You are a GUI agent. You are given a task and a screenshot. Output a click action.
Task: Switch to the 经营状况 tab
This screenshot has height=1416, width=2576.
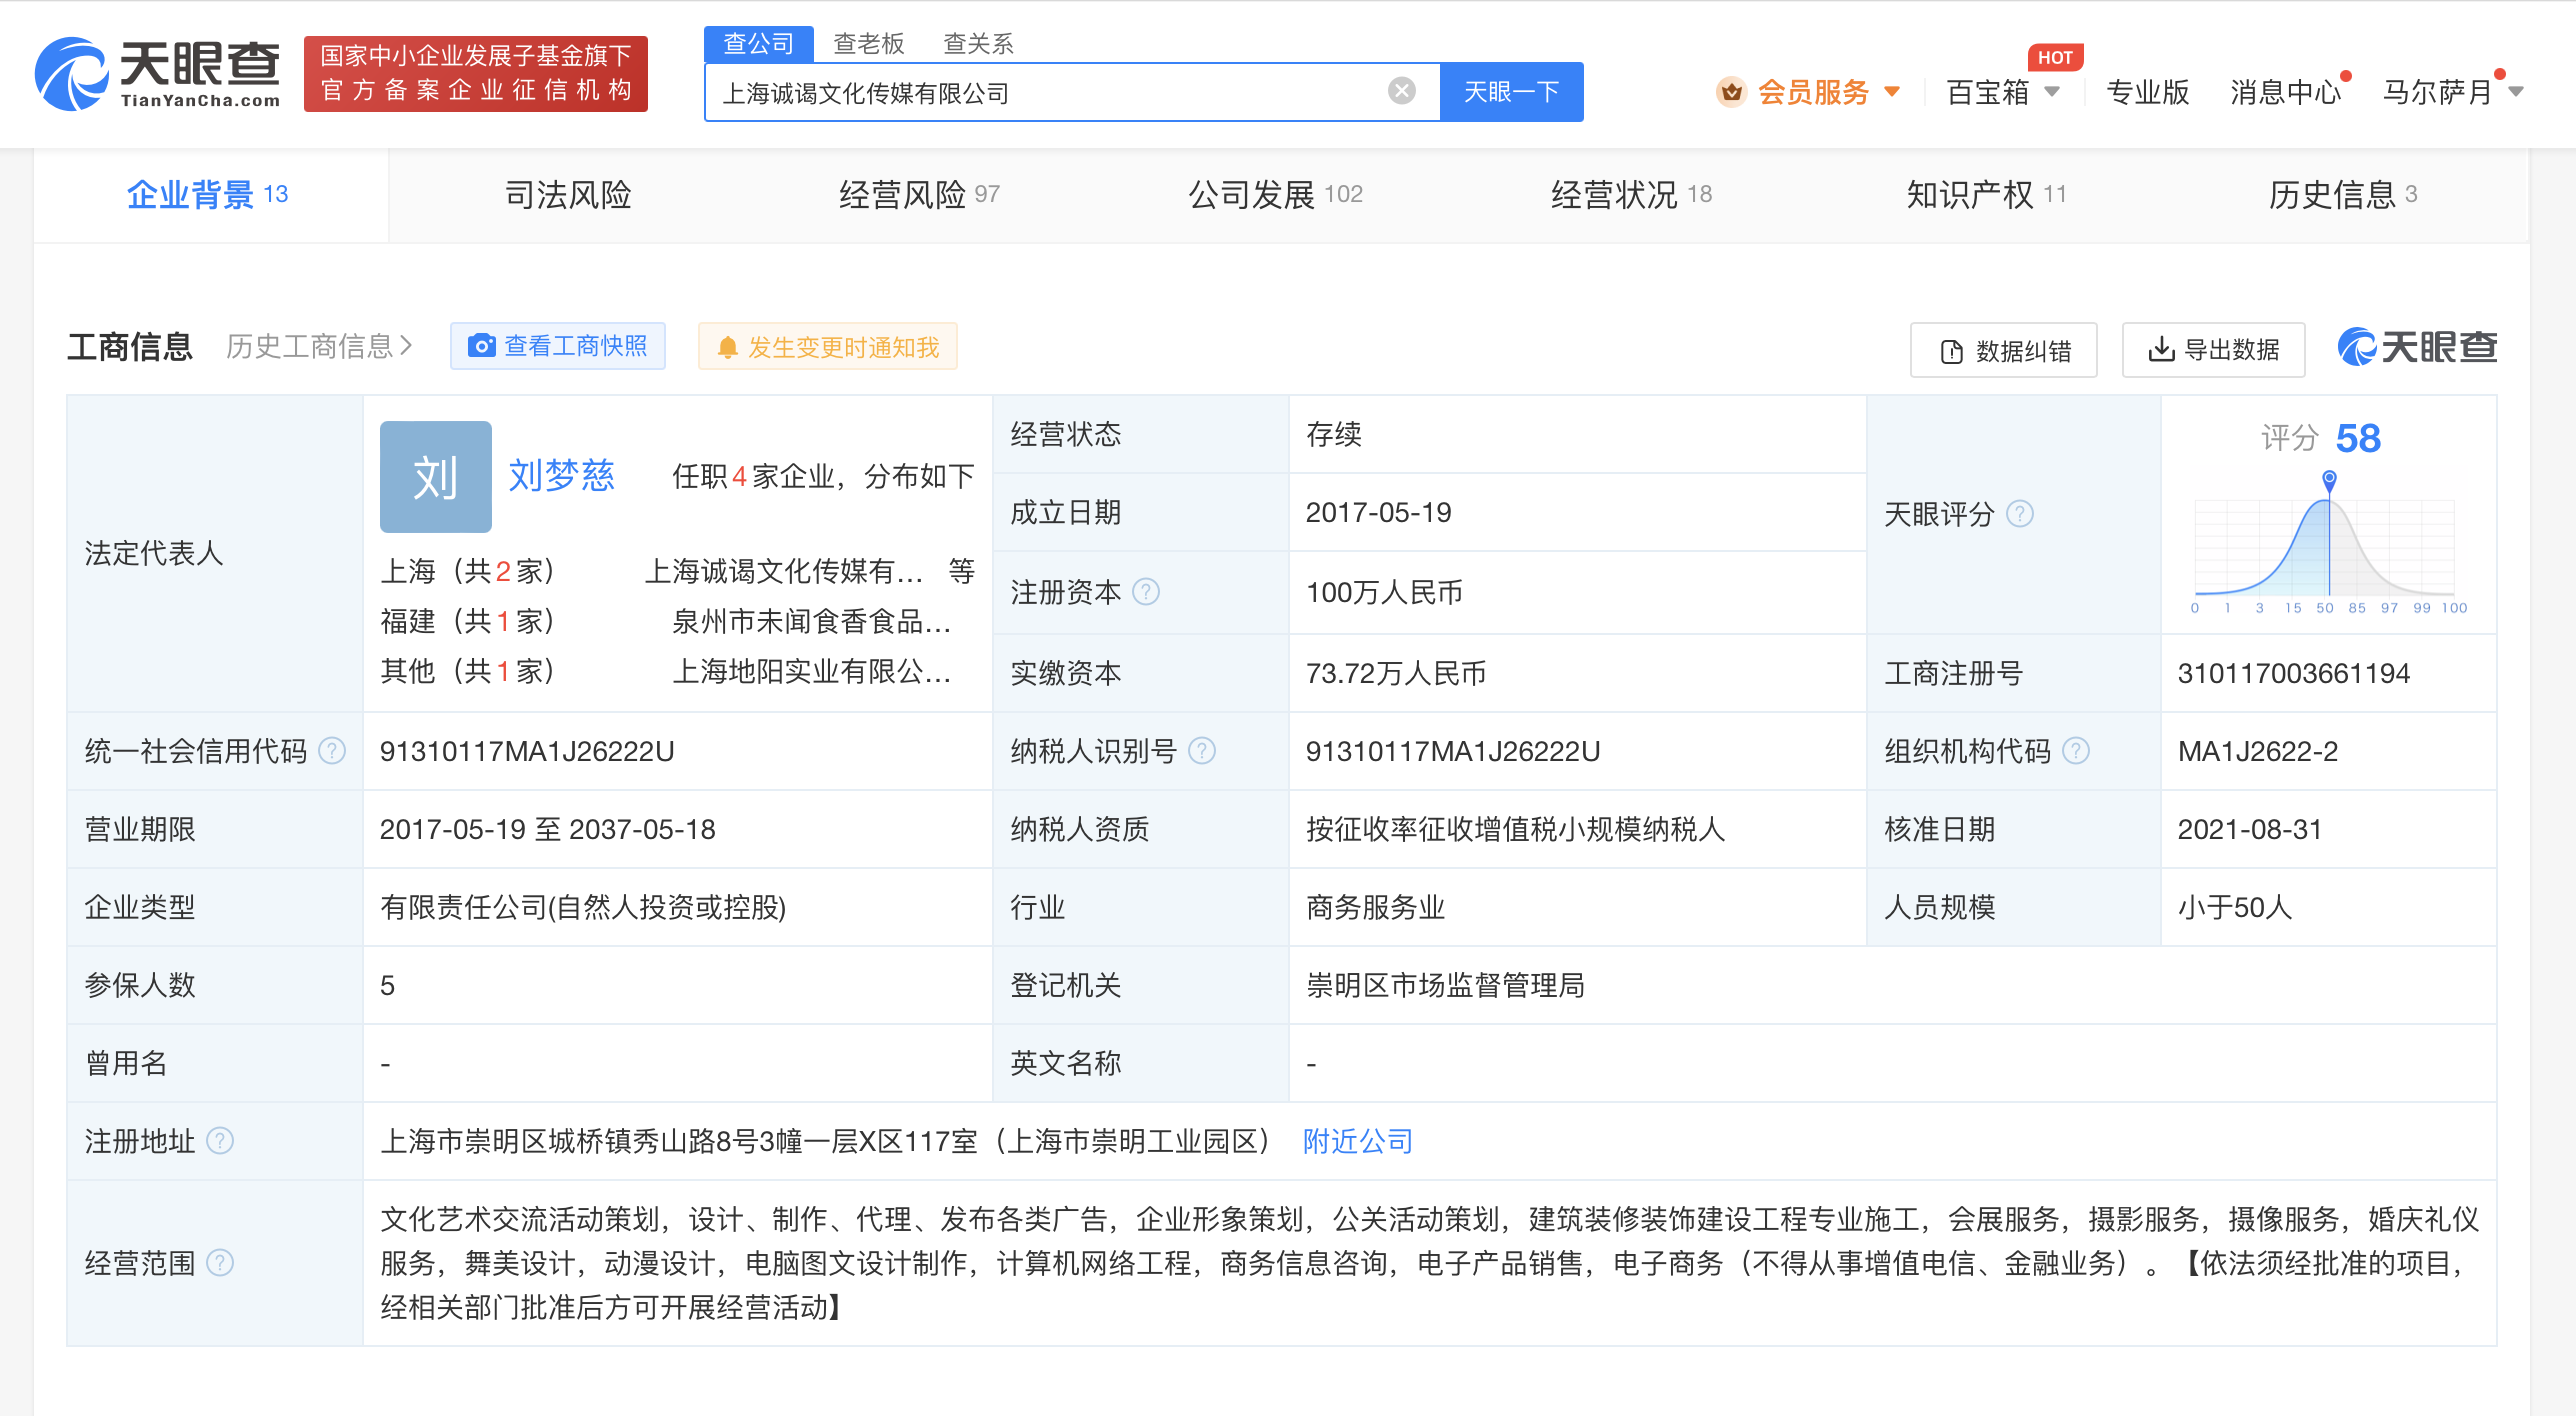1631,195
